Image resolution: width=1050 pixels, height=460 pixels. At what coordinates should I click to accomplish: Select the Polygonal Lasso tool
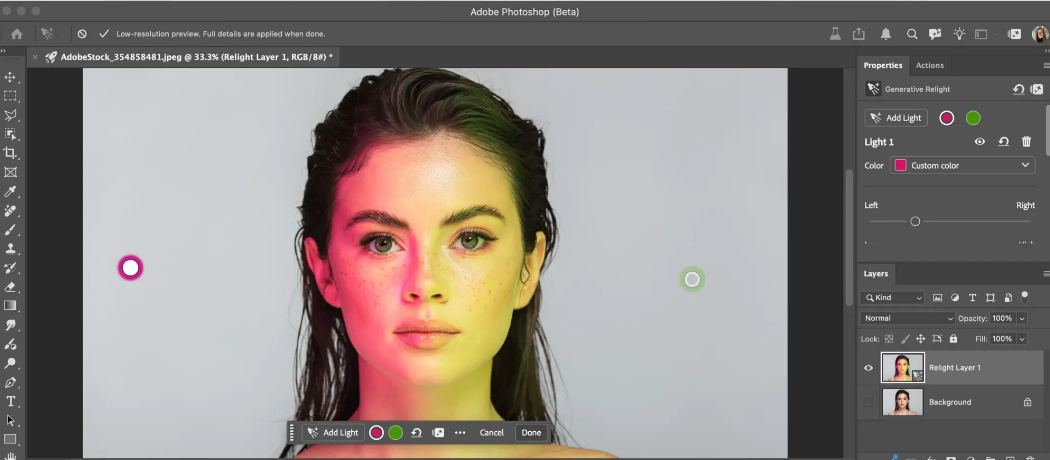pyautogui.click(x=10, y=115)
